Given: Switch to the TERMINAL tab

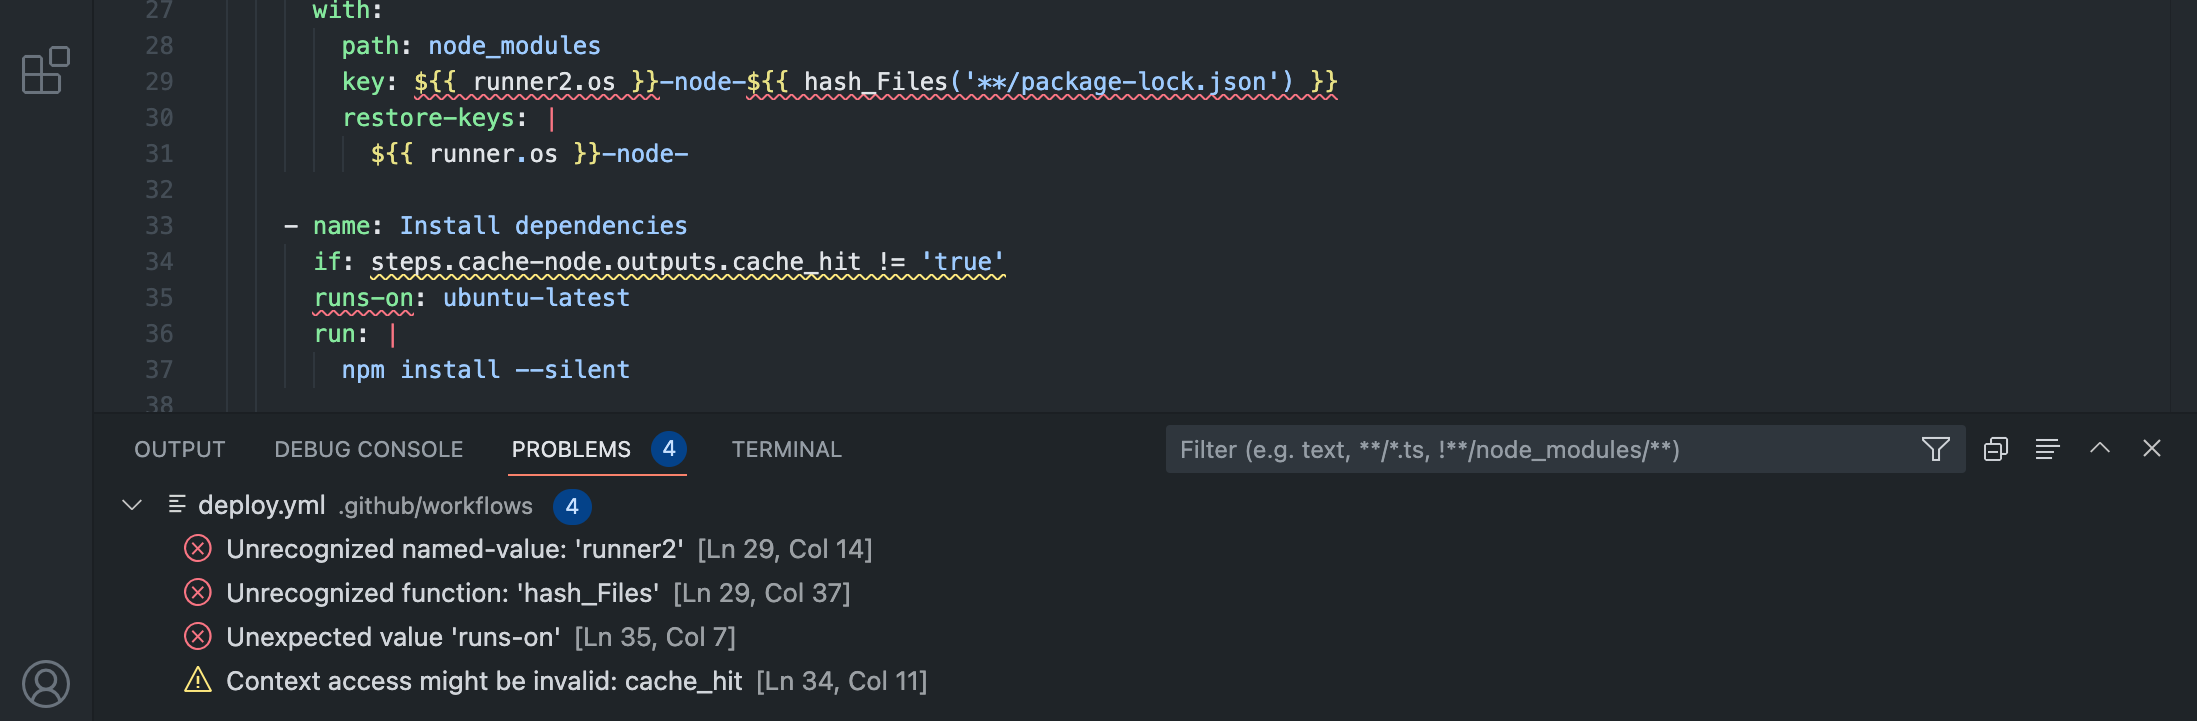Looking at the screenshot, I should click(786, 449).
